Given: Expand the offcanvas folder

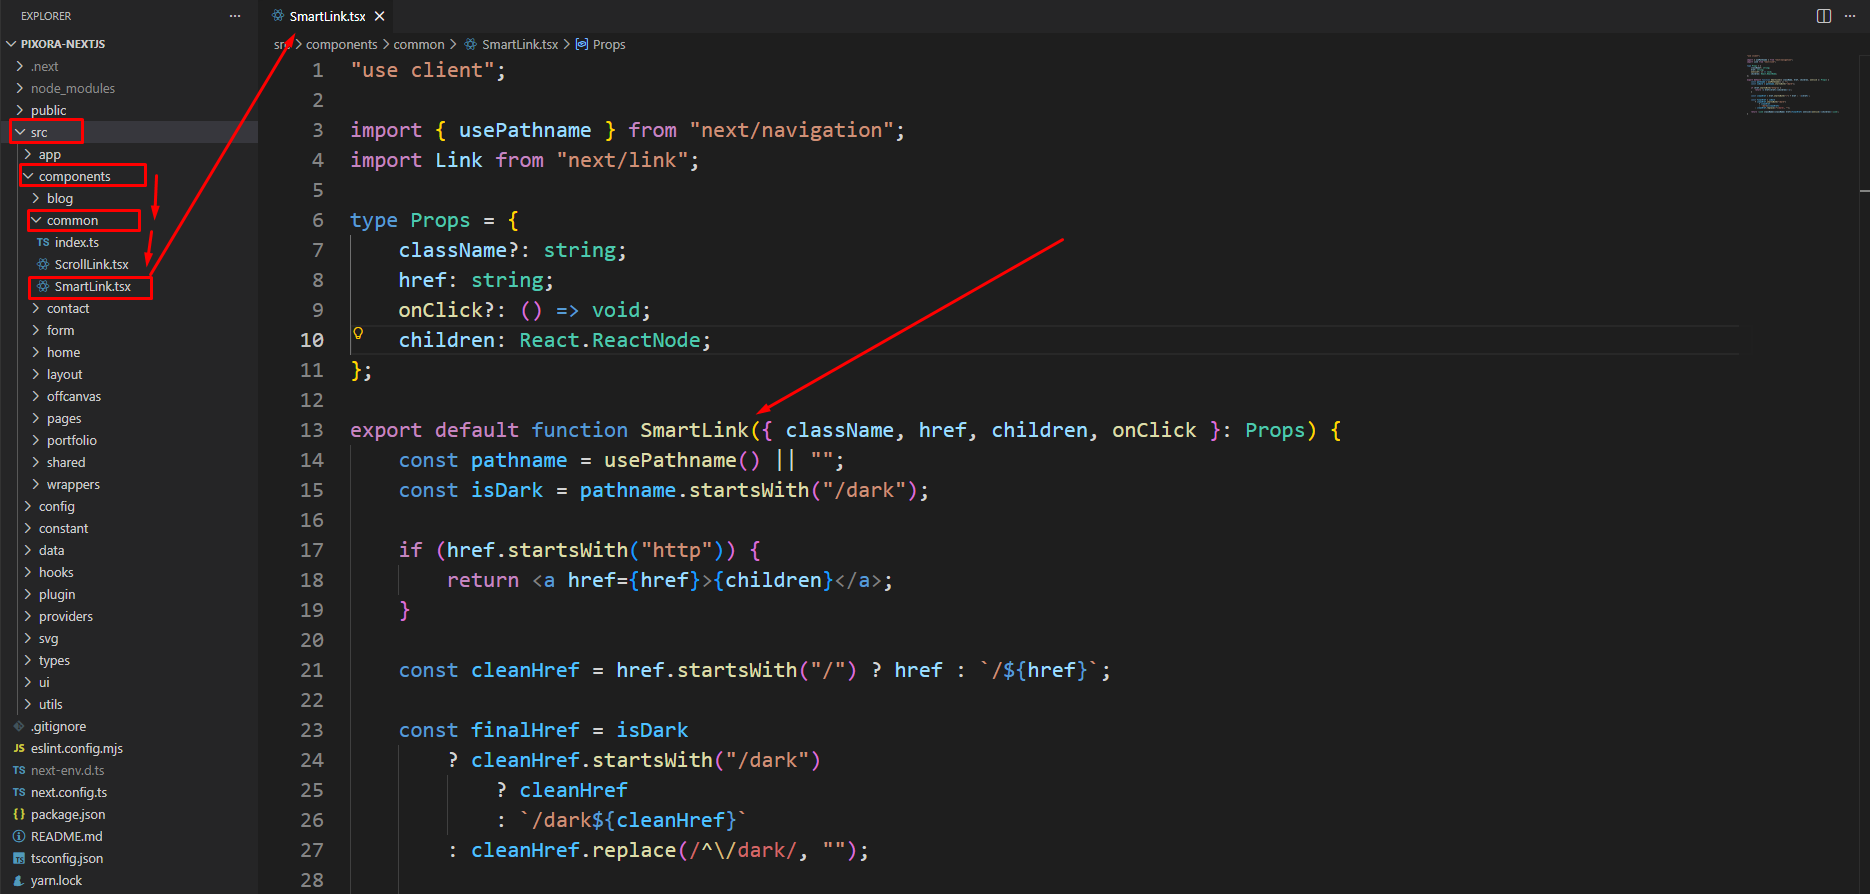Looking at the screenshot, I should click(36, 396).
